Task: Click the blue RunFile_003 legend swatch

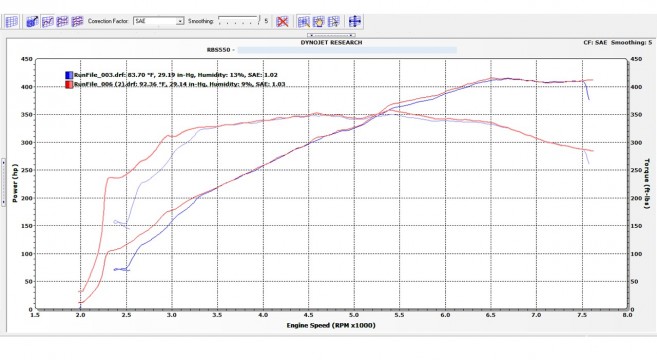Action: tap(69, 75)
